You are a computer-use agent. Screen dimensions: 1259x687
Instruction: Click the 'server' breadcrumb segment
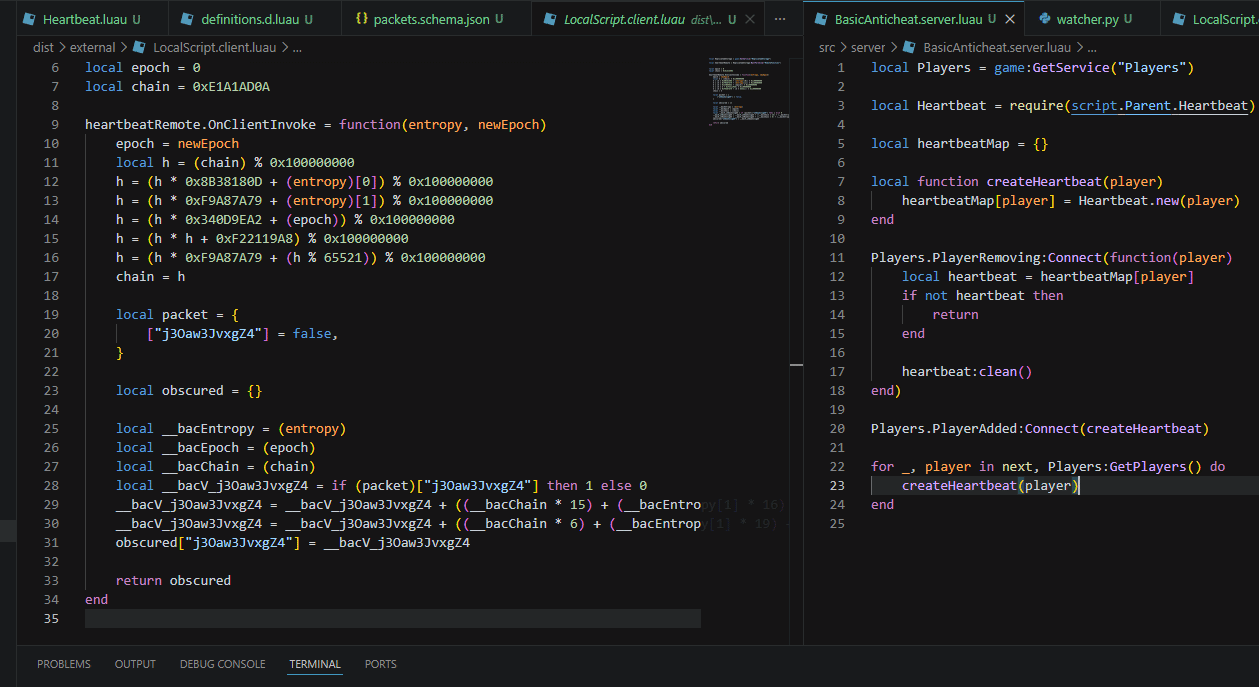pyautogui.click(x=868, y=47)
